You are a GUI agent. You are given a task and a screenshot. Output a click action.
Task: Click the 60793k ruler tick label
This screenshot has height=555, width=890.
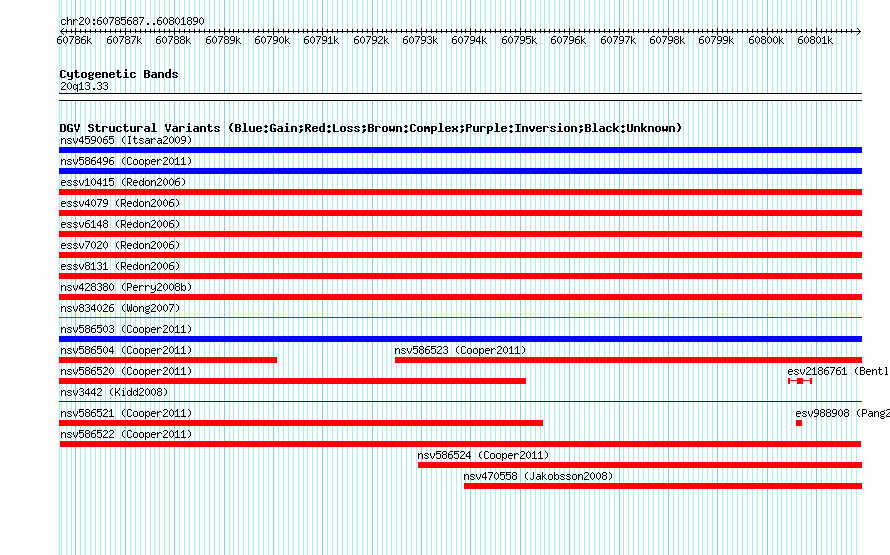point(420,40)
